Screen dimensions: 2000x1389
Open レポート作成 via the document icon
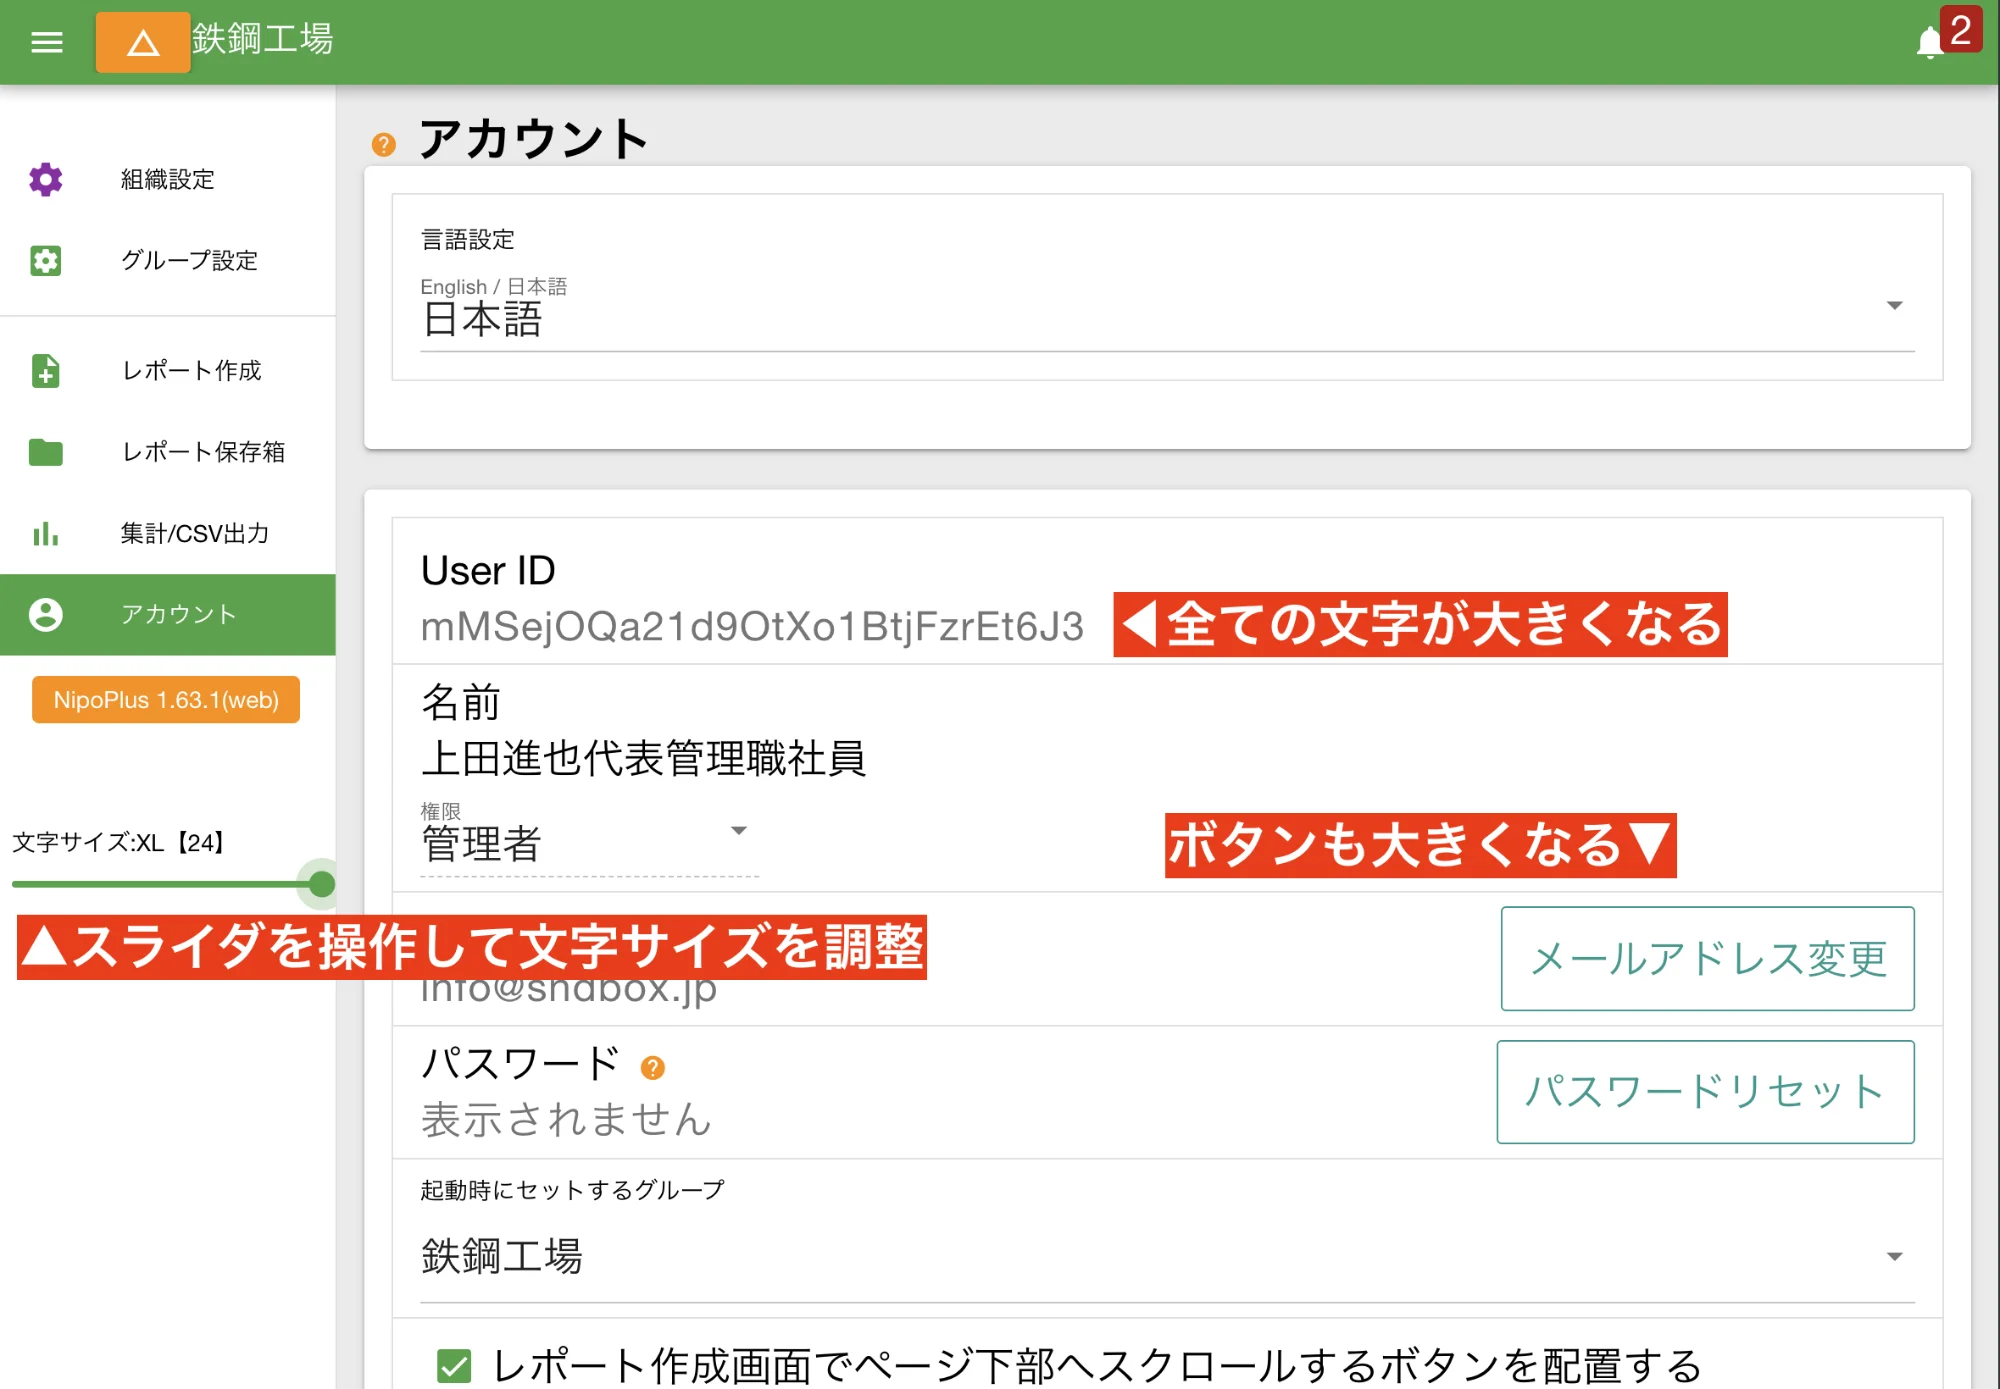tap(45, 371)
